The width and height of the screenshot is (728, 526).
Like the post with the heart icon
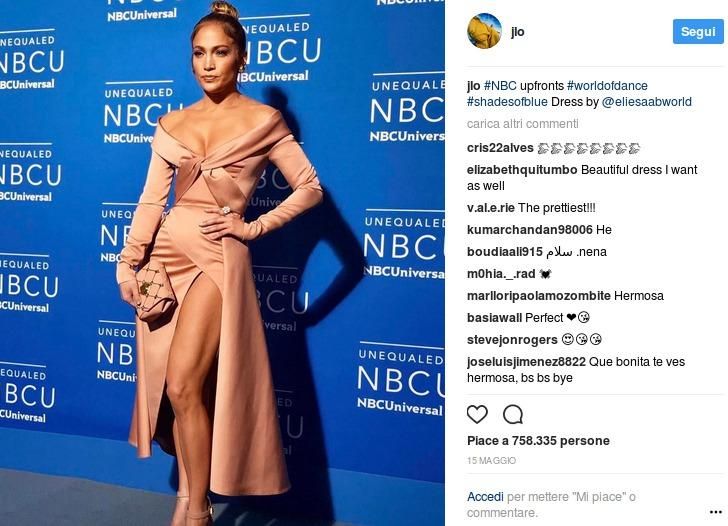point(477,414)
